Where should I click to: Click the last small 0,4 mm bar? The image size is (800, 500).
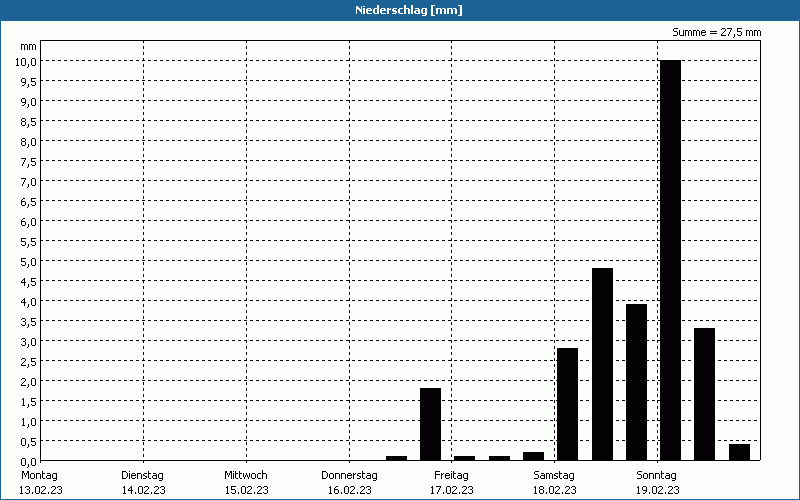[739, 452]
